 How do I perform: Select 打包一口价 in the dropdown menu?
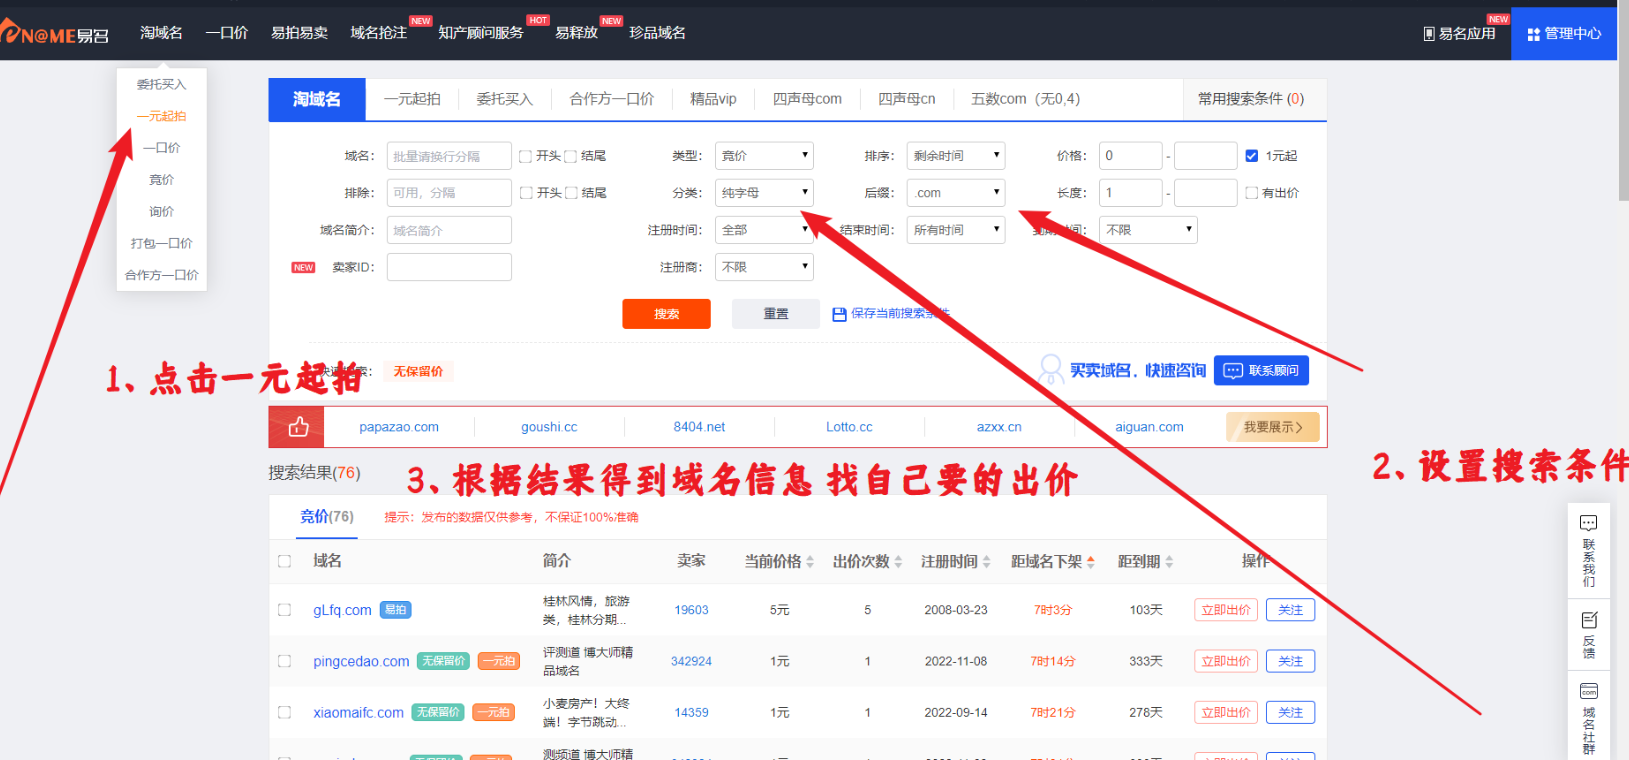[x=161, y=243]
